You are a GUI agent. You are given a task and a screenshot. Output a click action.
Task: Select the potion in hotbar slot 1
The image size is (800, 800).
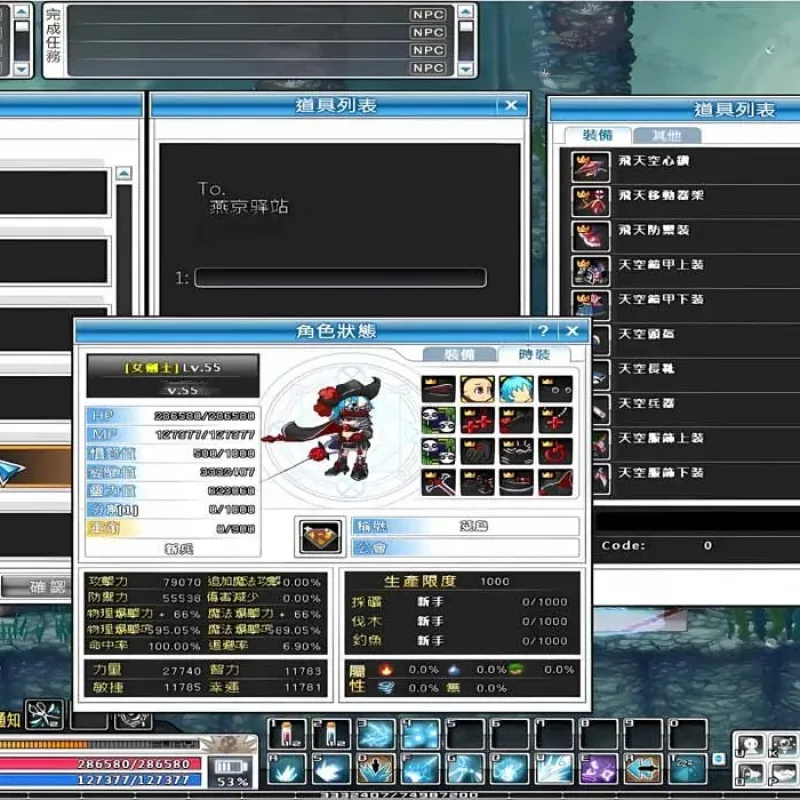click(287, 733)
